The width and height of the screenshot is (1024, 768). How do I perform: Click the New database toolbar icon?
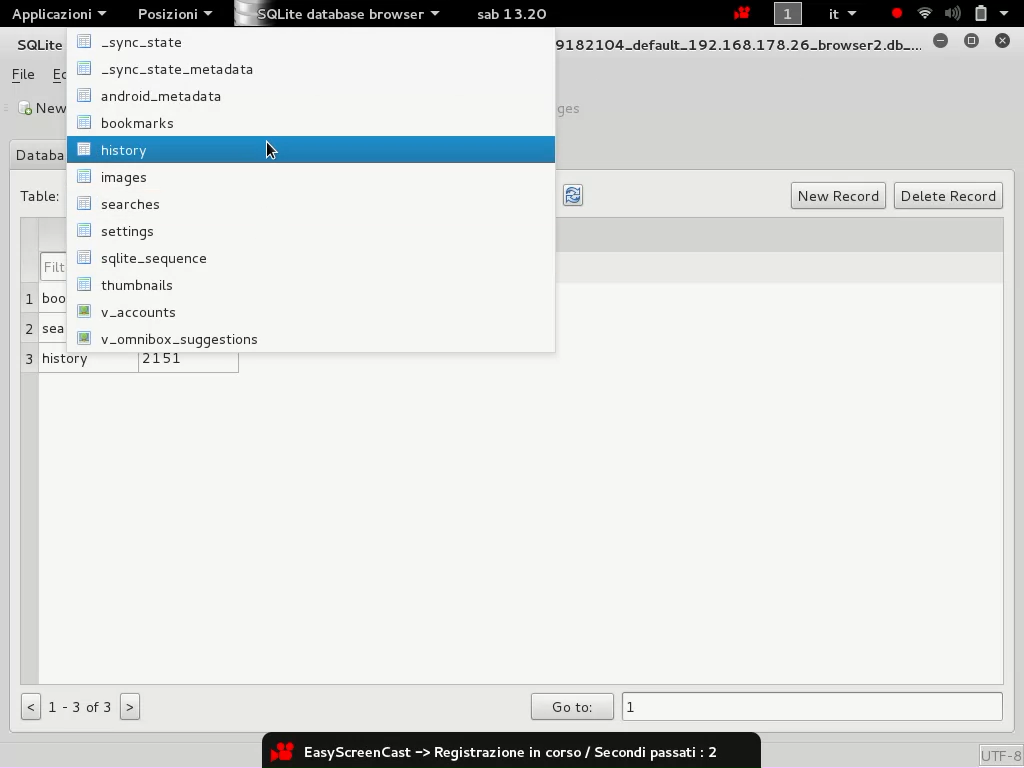click(25, 108)
